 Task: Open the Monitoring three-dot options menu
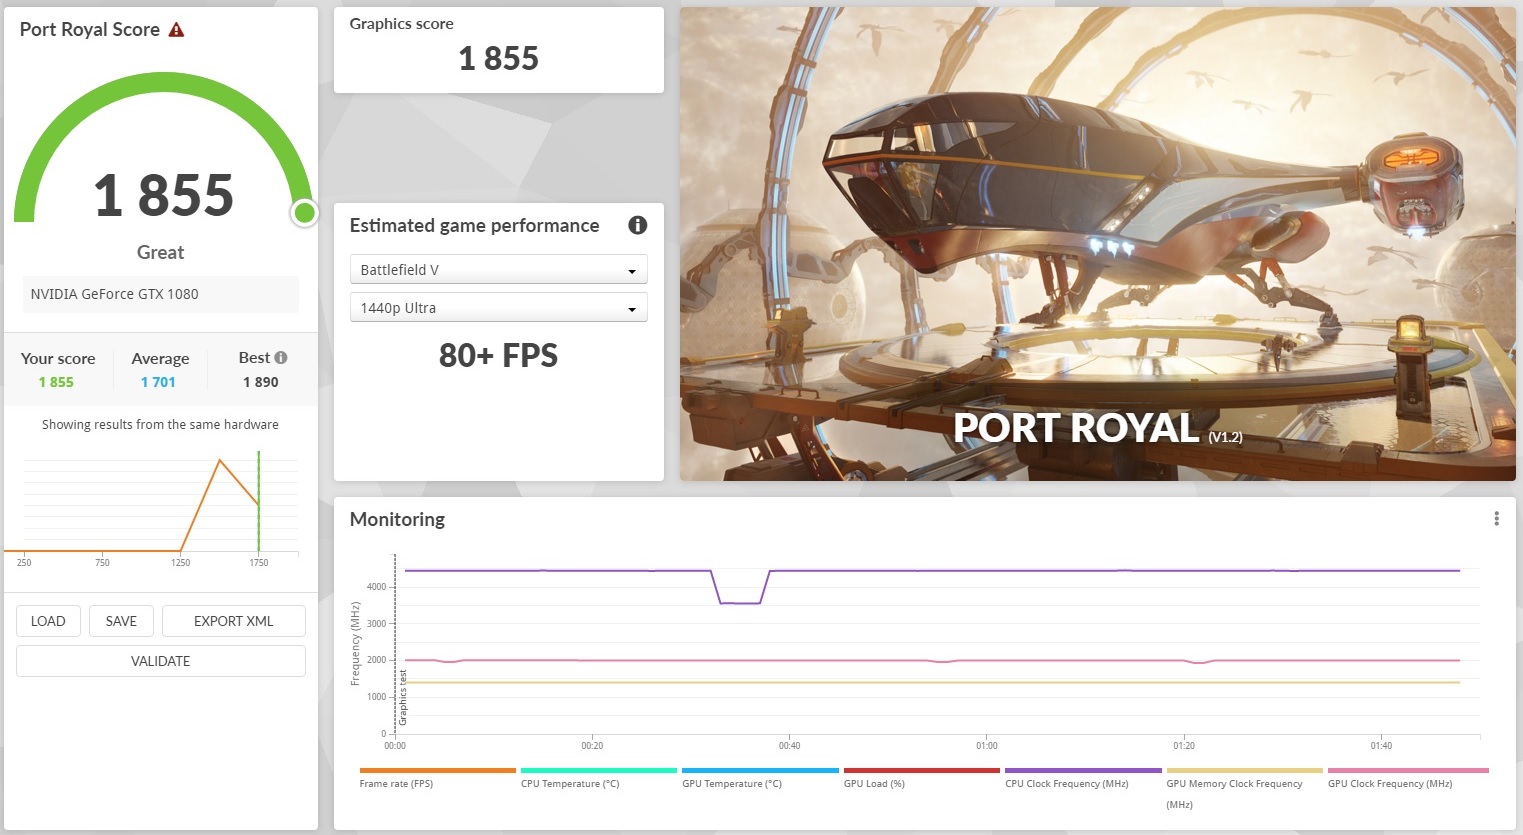click(x=1496, y=518)
